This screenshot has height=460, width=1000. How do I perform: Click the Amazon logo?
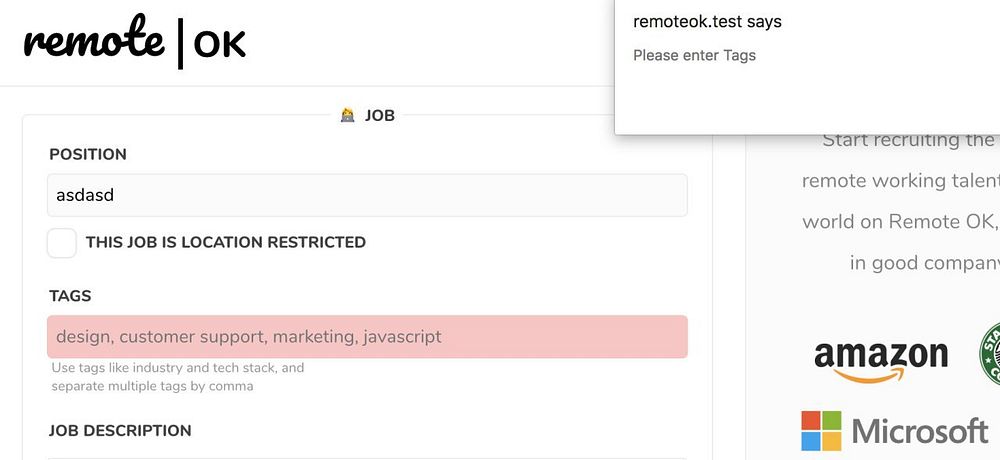(880, 358)
